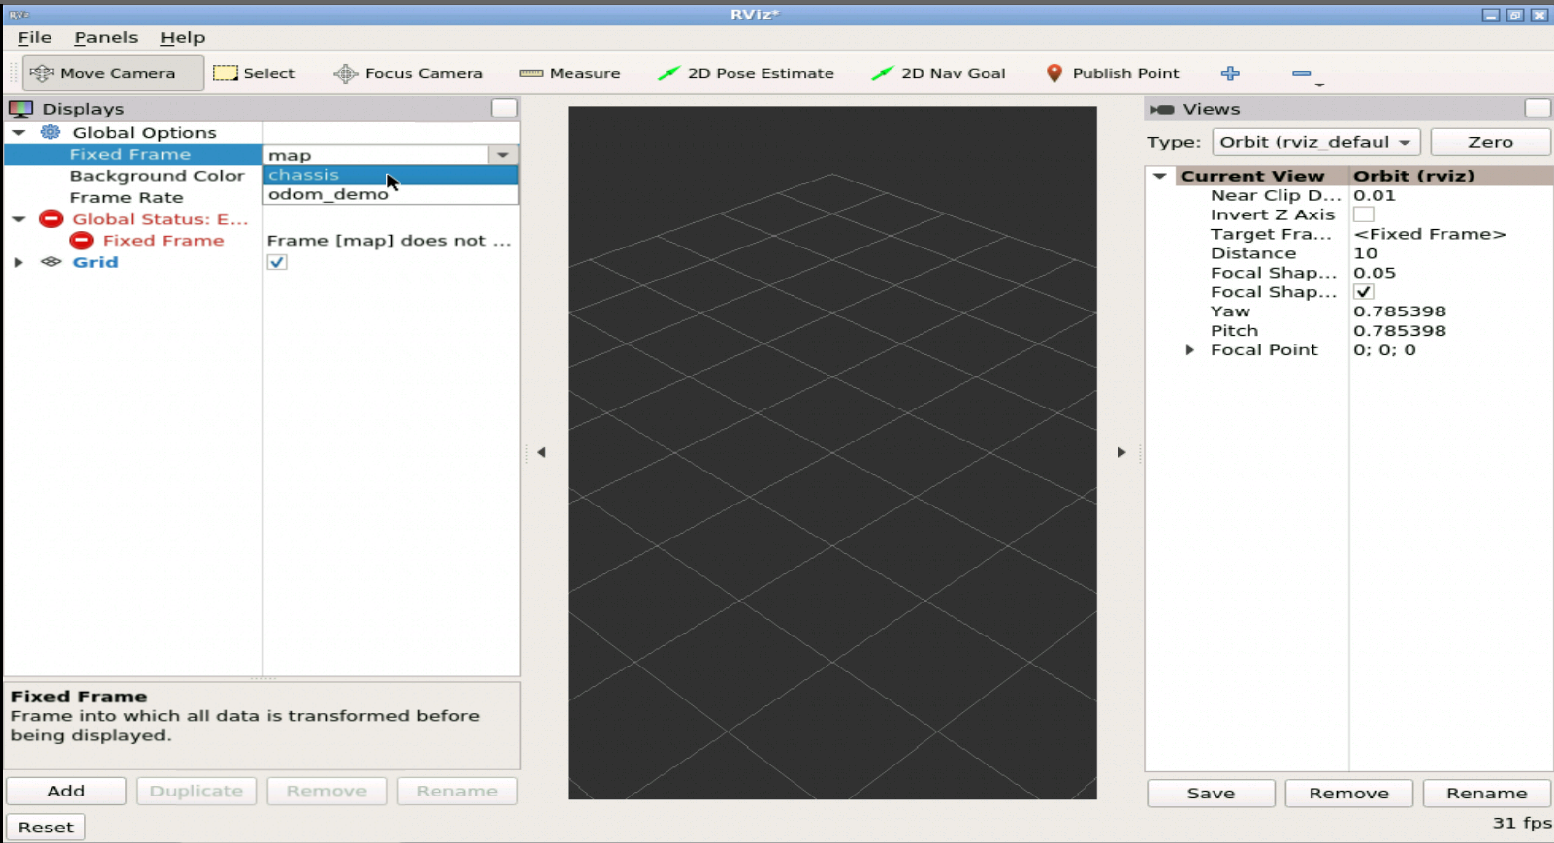Click the Near Clip value 0.01
This screenshot has width=1554, height=843.
pos(1374,195)
